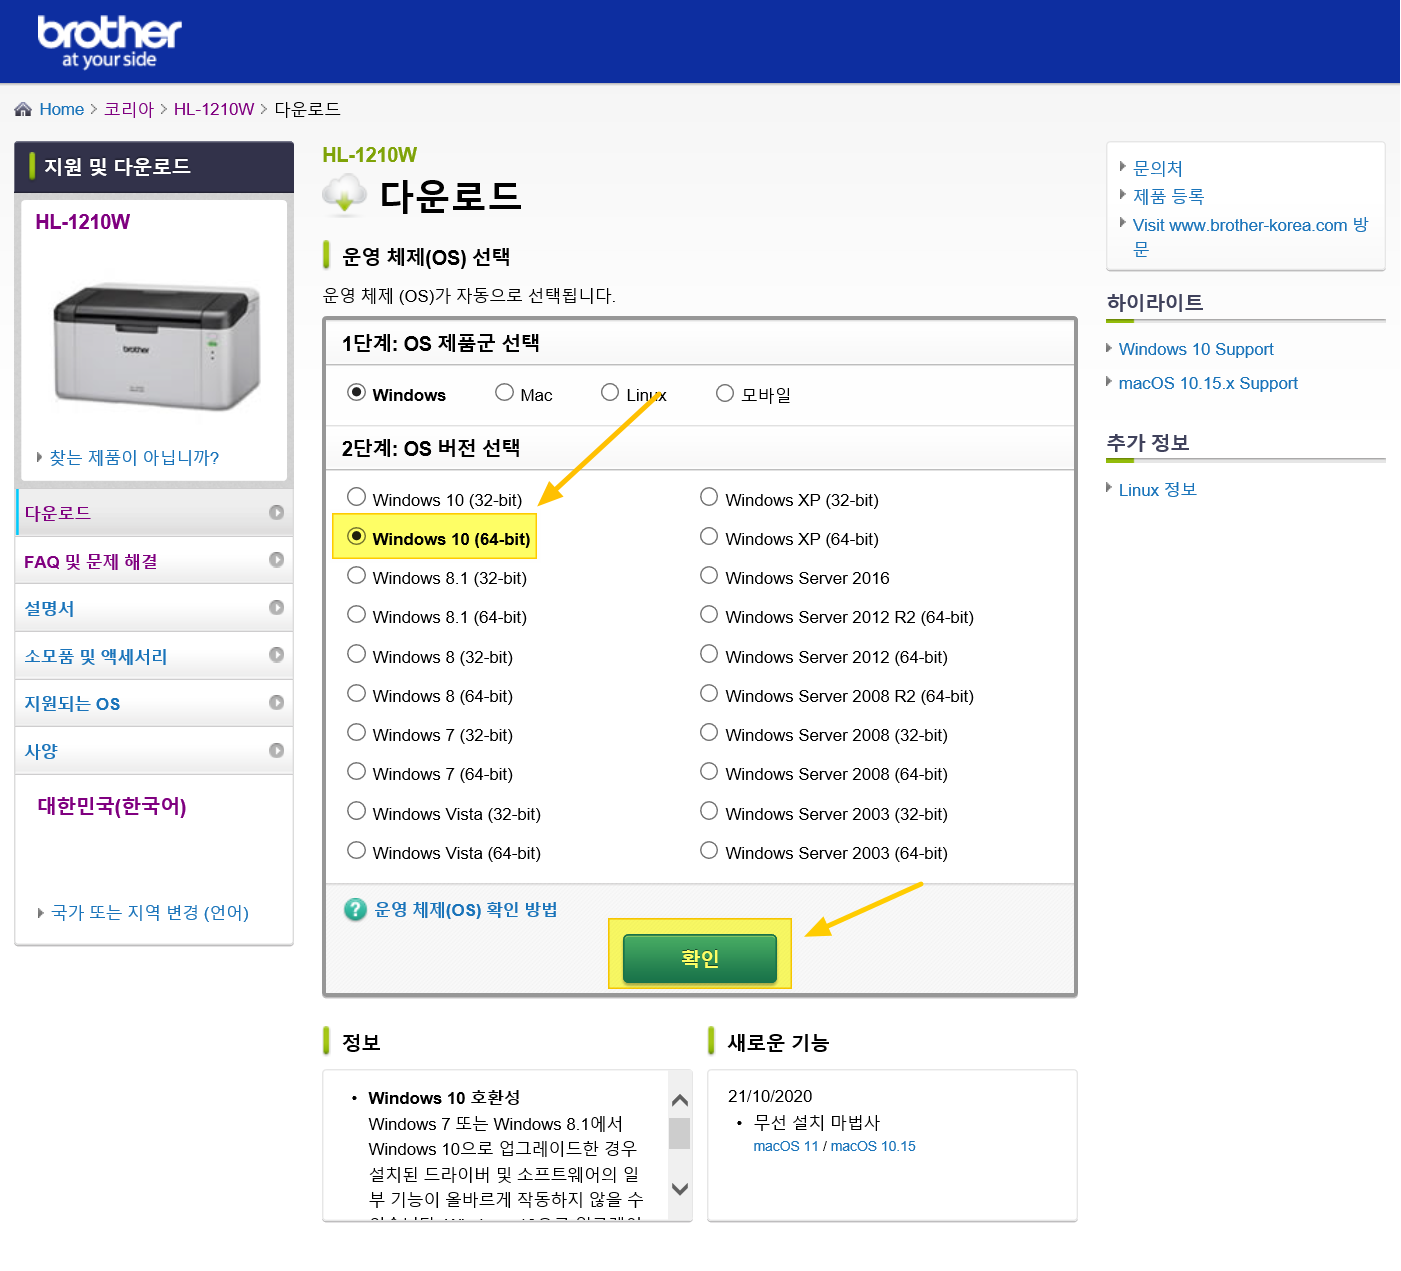Image resolution: width=1401 pixels, height=1271 pixels.
Task: Pick Windows Vista (32-bit) radio button
Action: (356, 811)
